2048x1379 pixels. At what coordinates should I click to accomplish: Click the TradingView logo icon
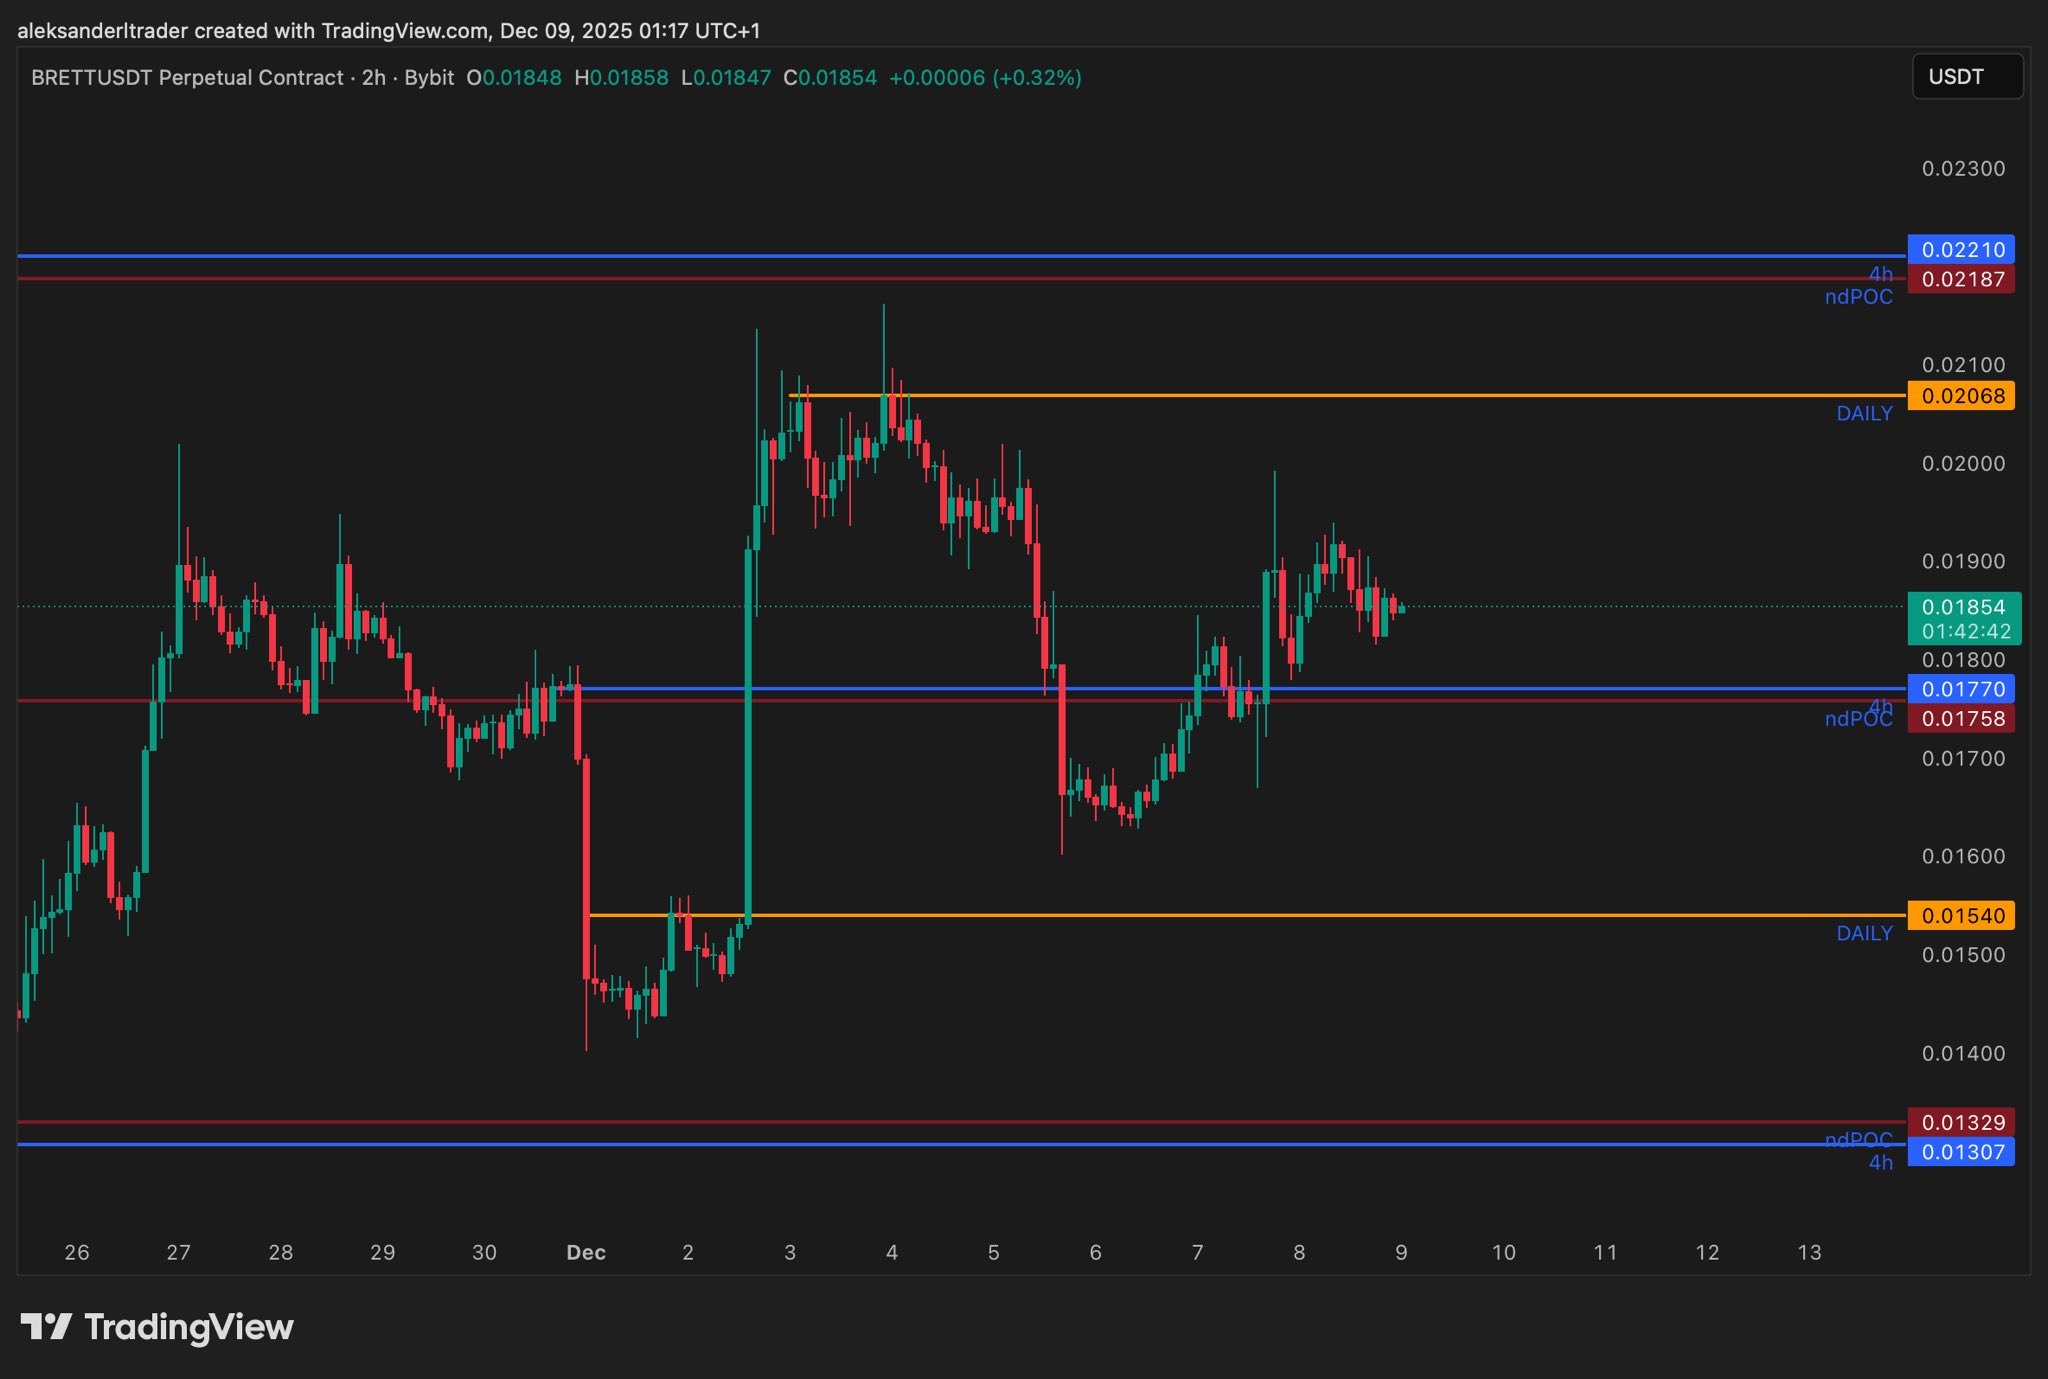(46, 1327)
